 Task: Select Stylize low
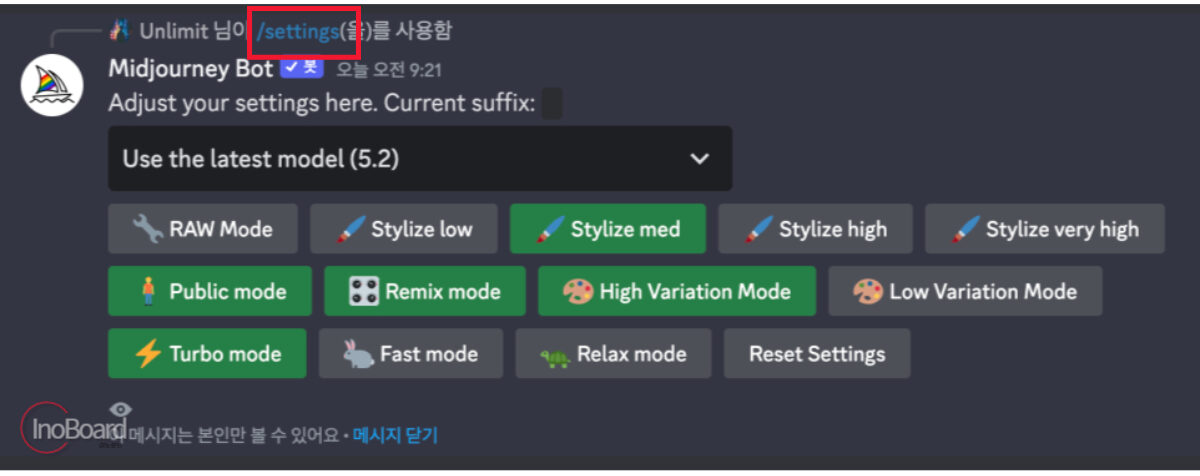405,229
